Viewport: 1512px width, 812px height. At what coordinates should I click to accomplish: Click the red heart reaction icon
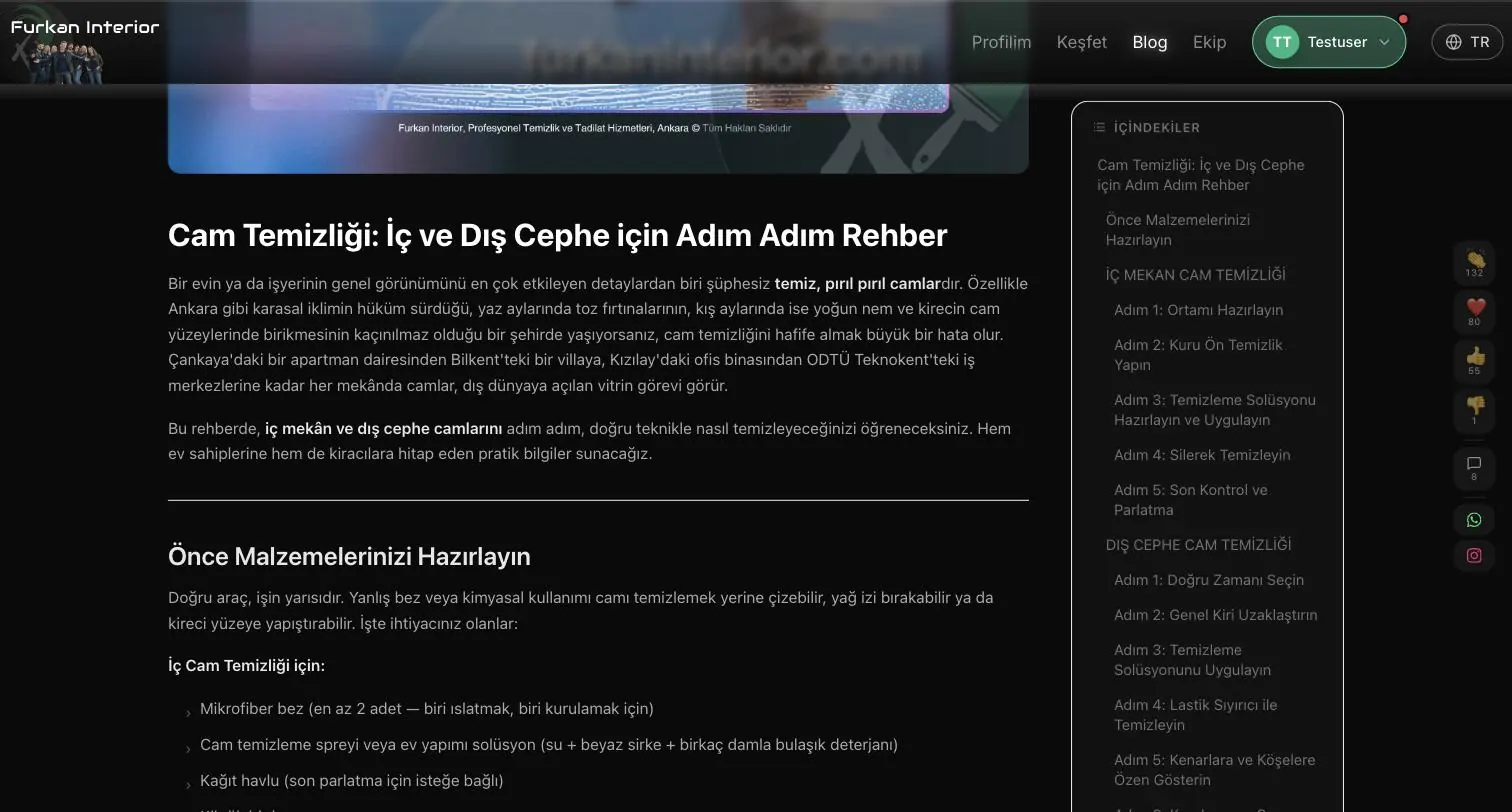(x=1474, y=308)
